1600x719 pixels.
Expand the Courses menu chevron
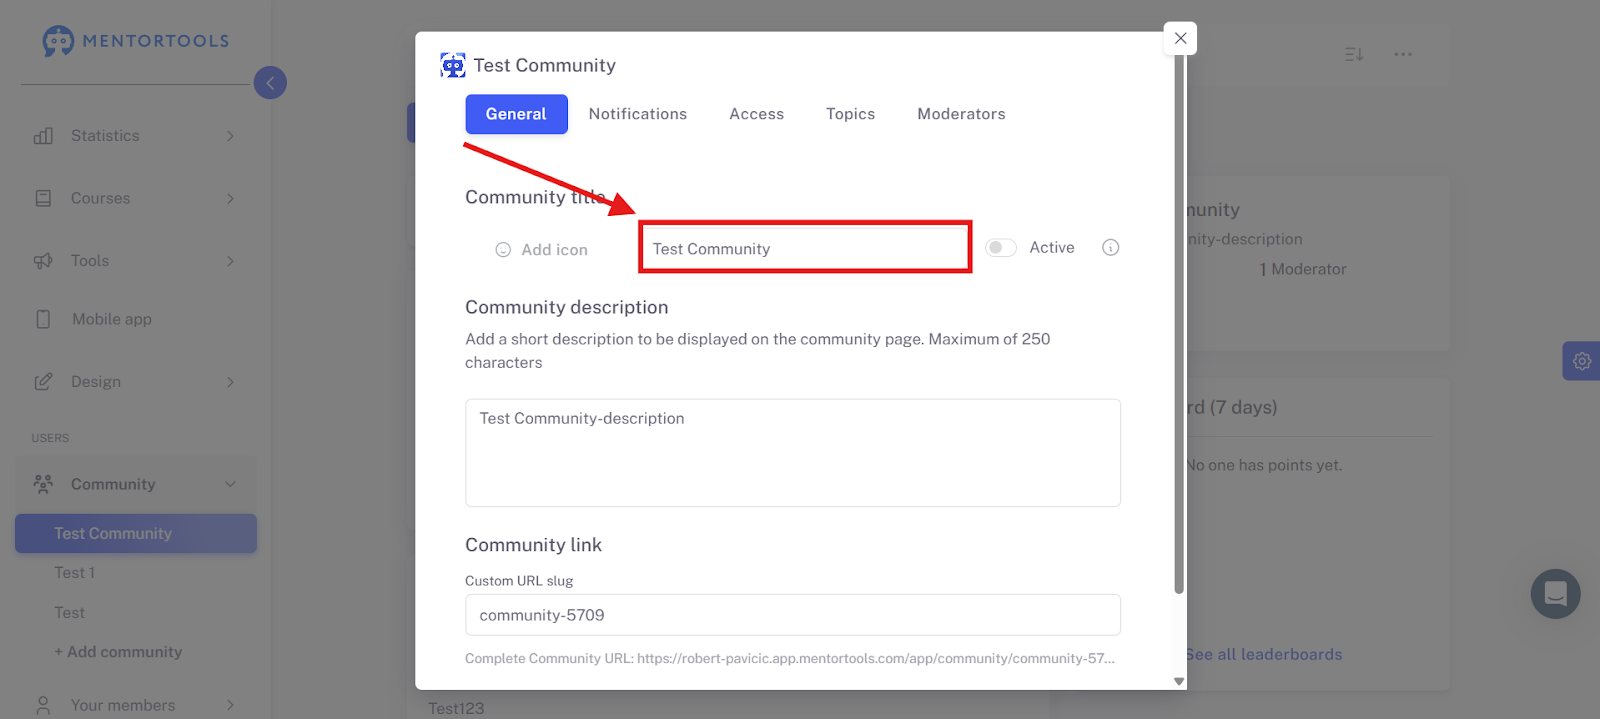(230, 198)
